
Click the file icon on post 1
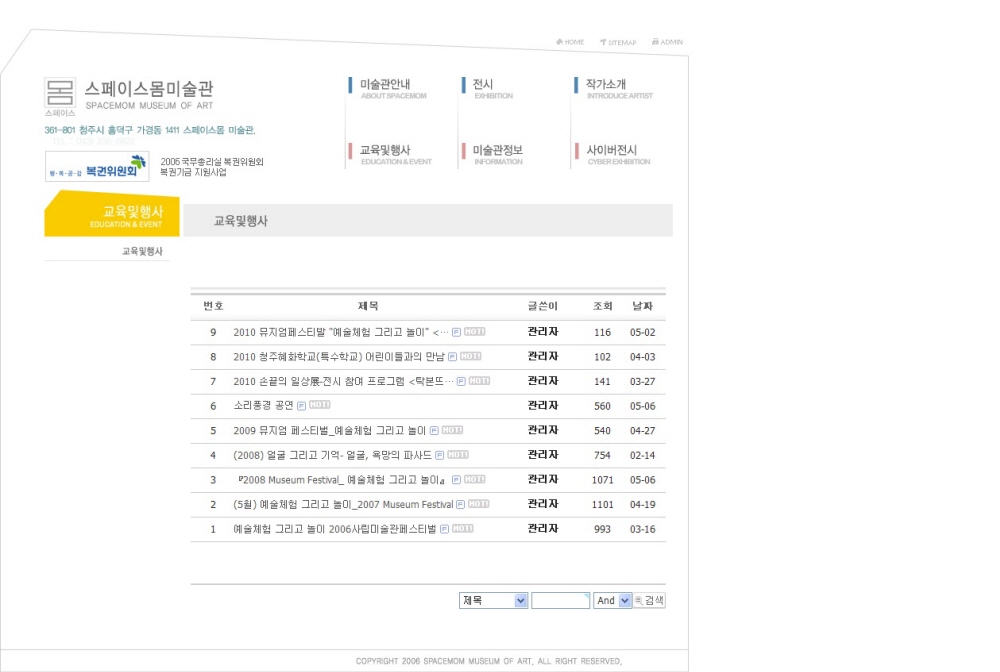click(444, 529)
